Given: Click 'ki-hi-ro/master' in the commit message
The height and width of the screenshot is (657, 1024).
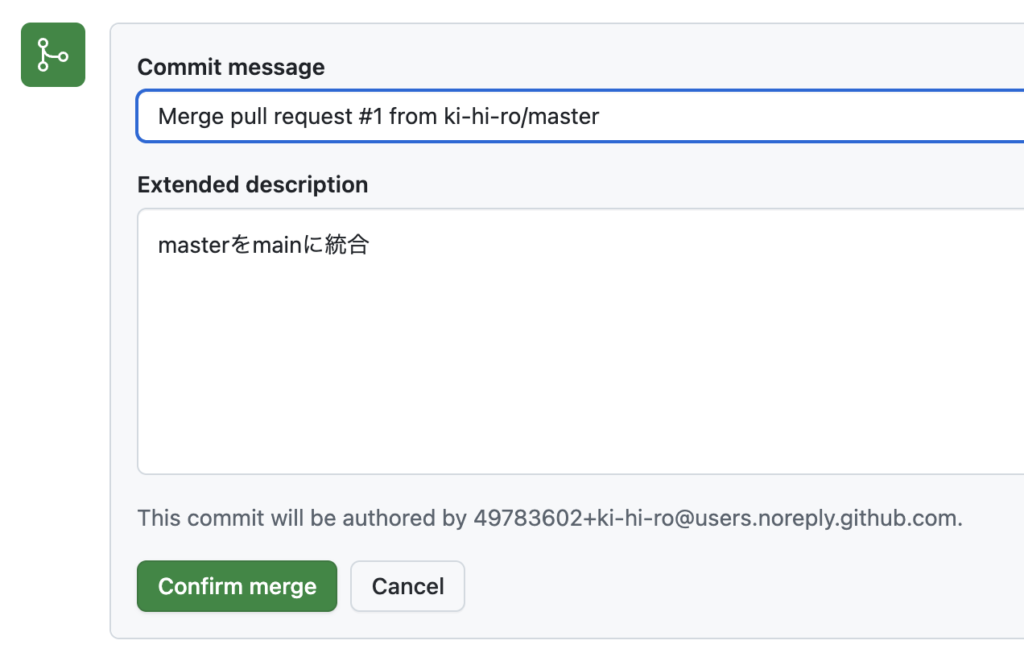Looking at the screenshot, I should click(521, 116).
